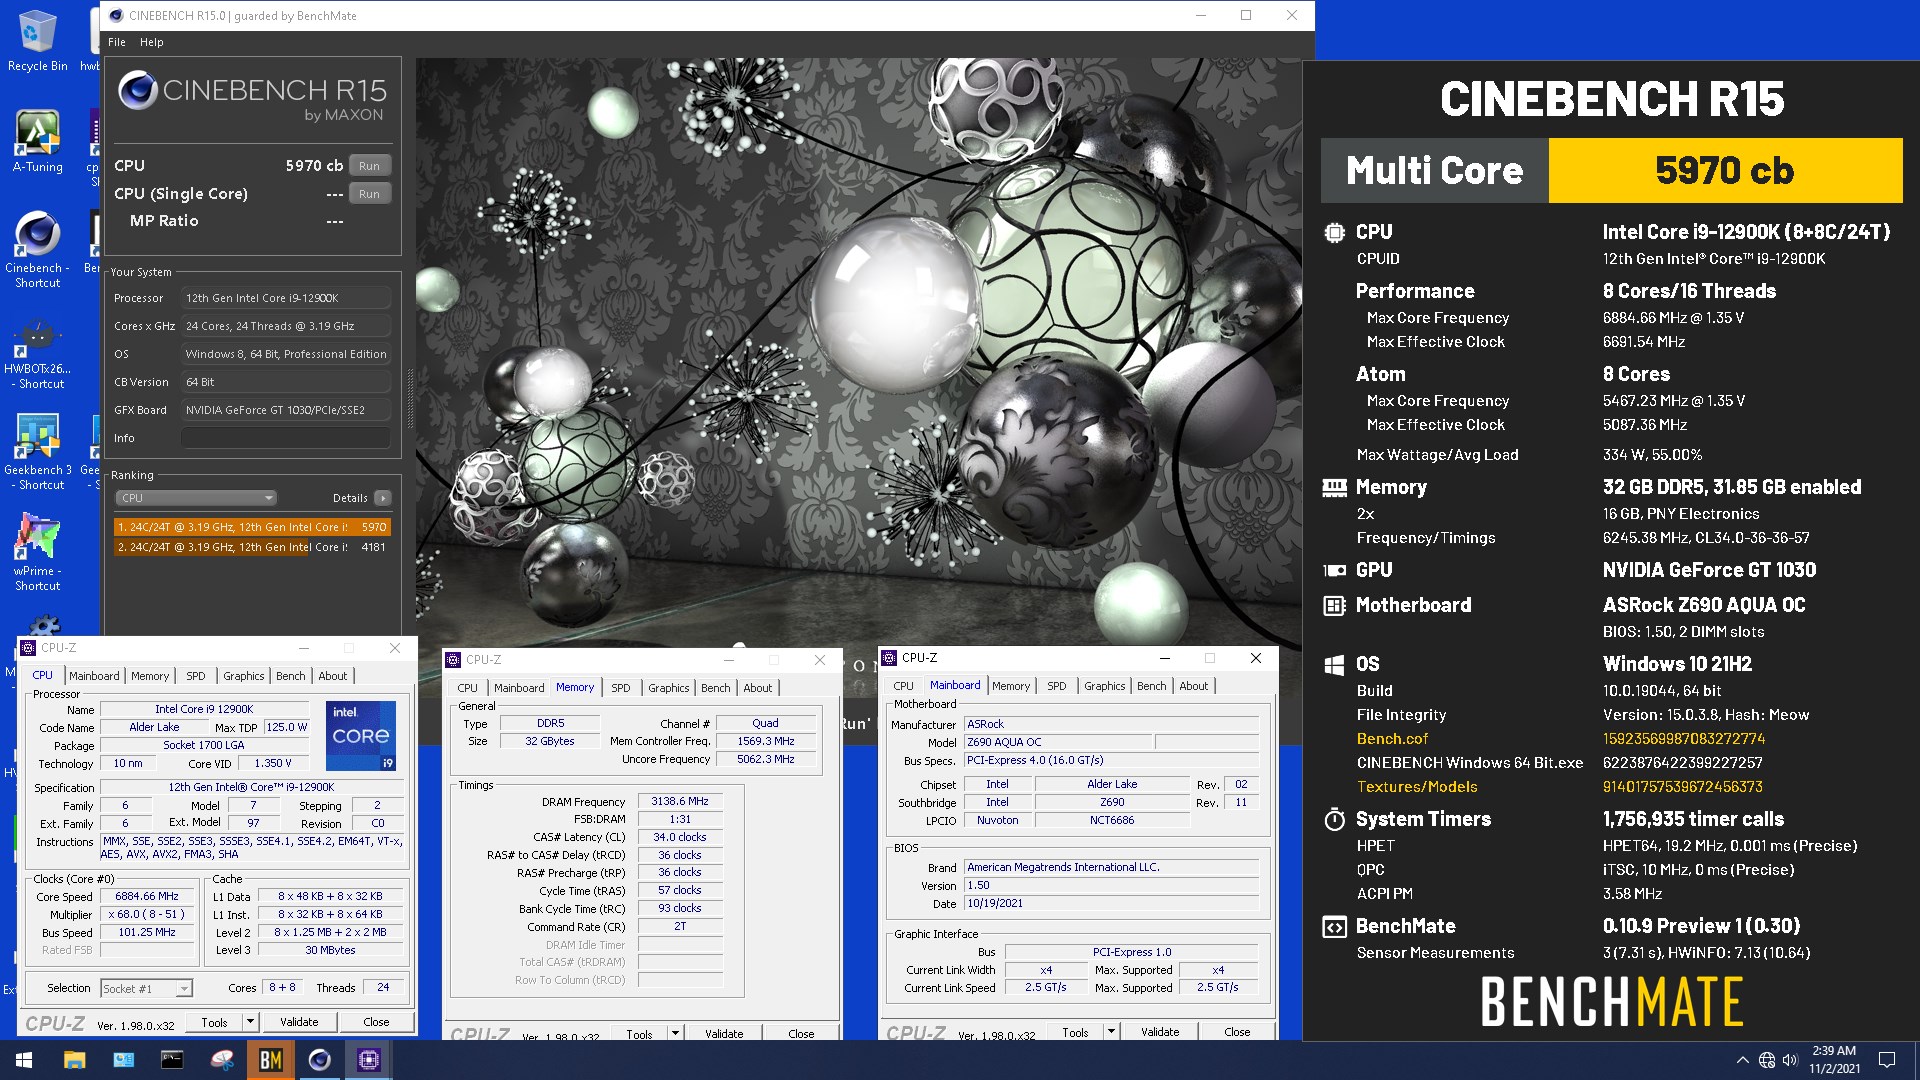Viewport: 1920px width, 1080px height.
Task: Open About tab in right CPU-Z window
Action: (x=1193, y=686)
